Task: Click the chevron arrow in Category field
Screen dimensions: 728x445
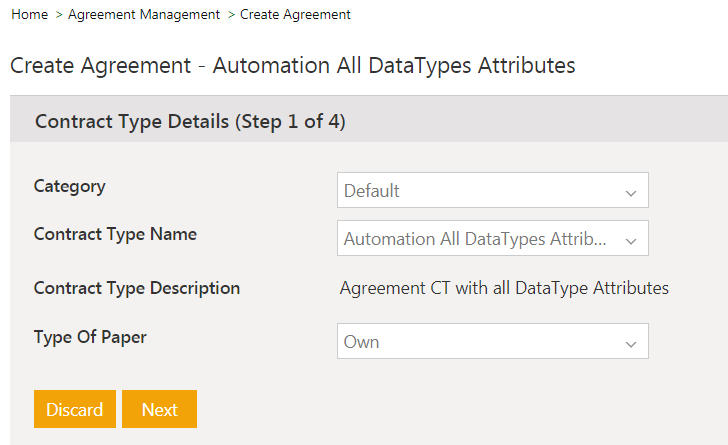Action: pos(630,192)
